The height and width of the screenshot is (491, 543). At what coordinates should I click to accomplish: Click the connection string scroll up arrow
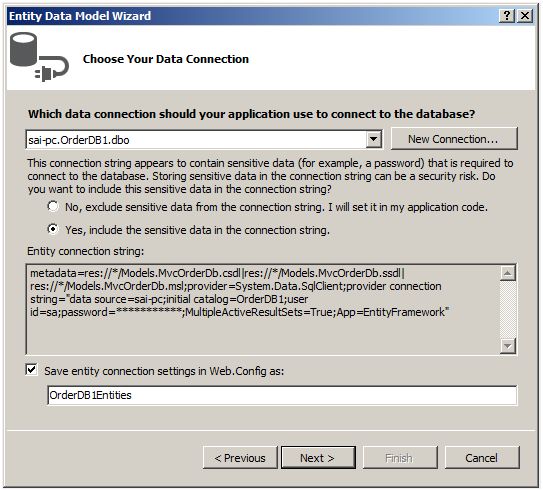(x=508, y=273)
